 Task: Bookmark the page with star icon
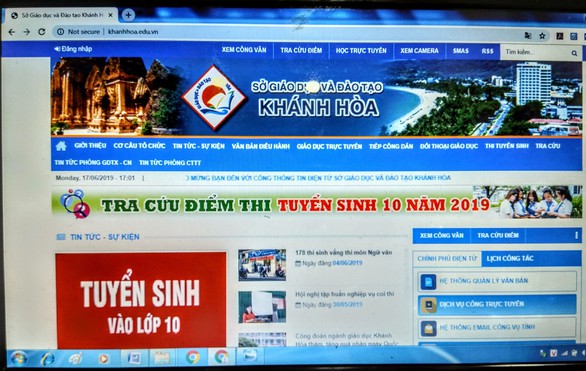542,36
